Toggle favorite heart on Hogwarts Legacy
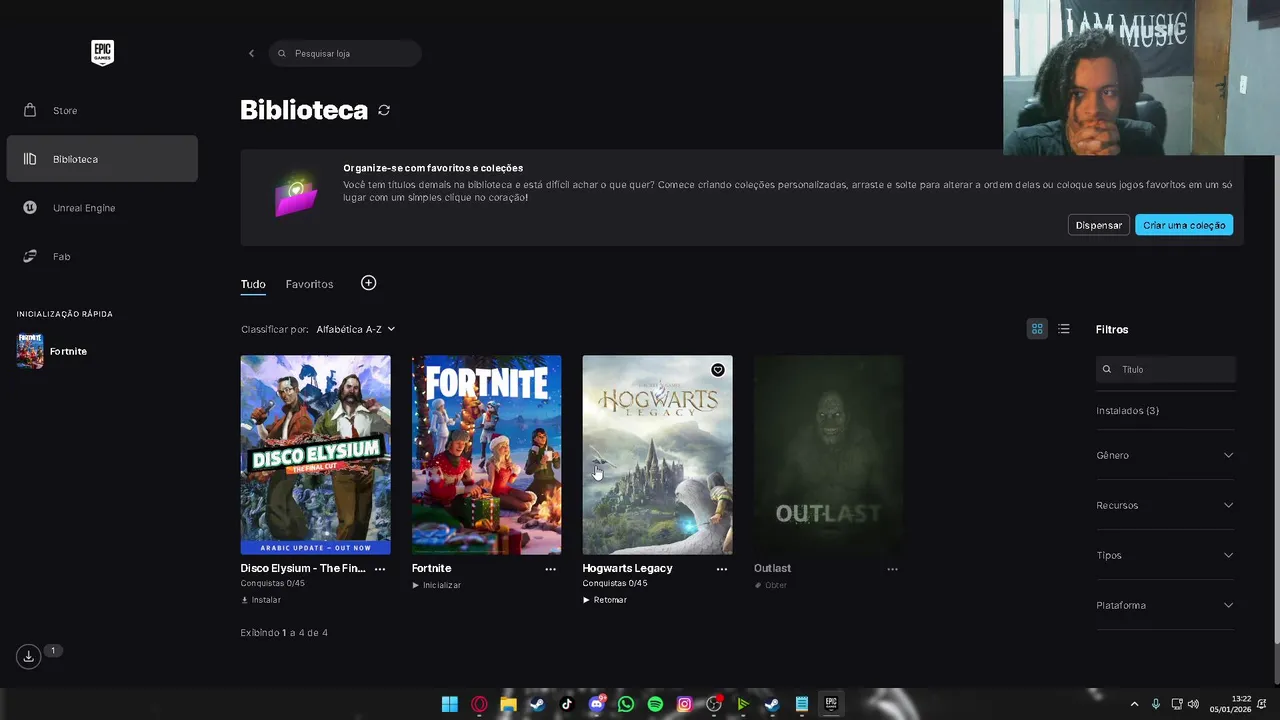This screenshot has width=1280, height=720. tap(718, 370)
